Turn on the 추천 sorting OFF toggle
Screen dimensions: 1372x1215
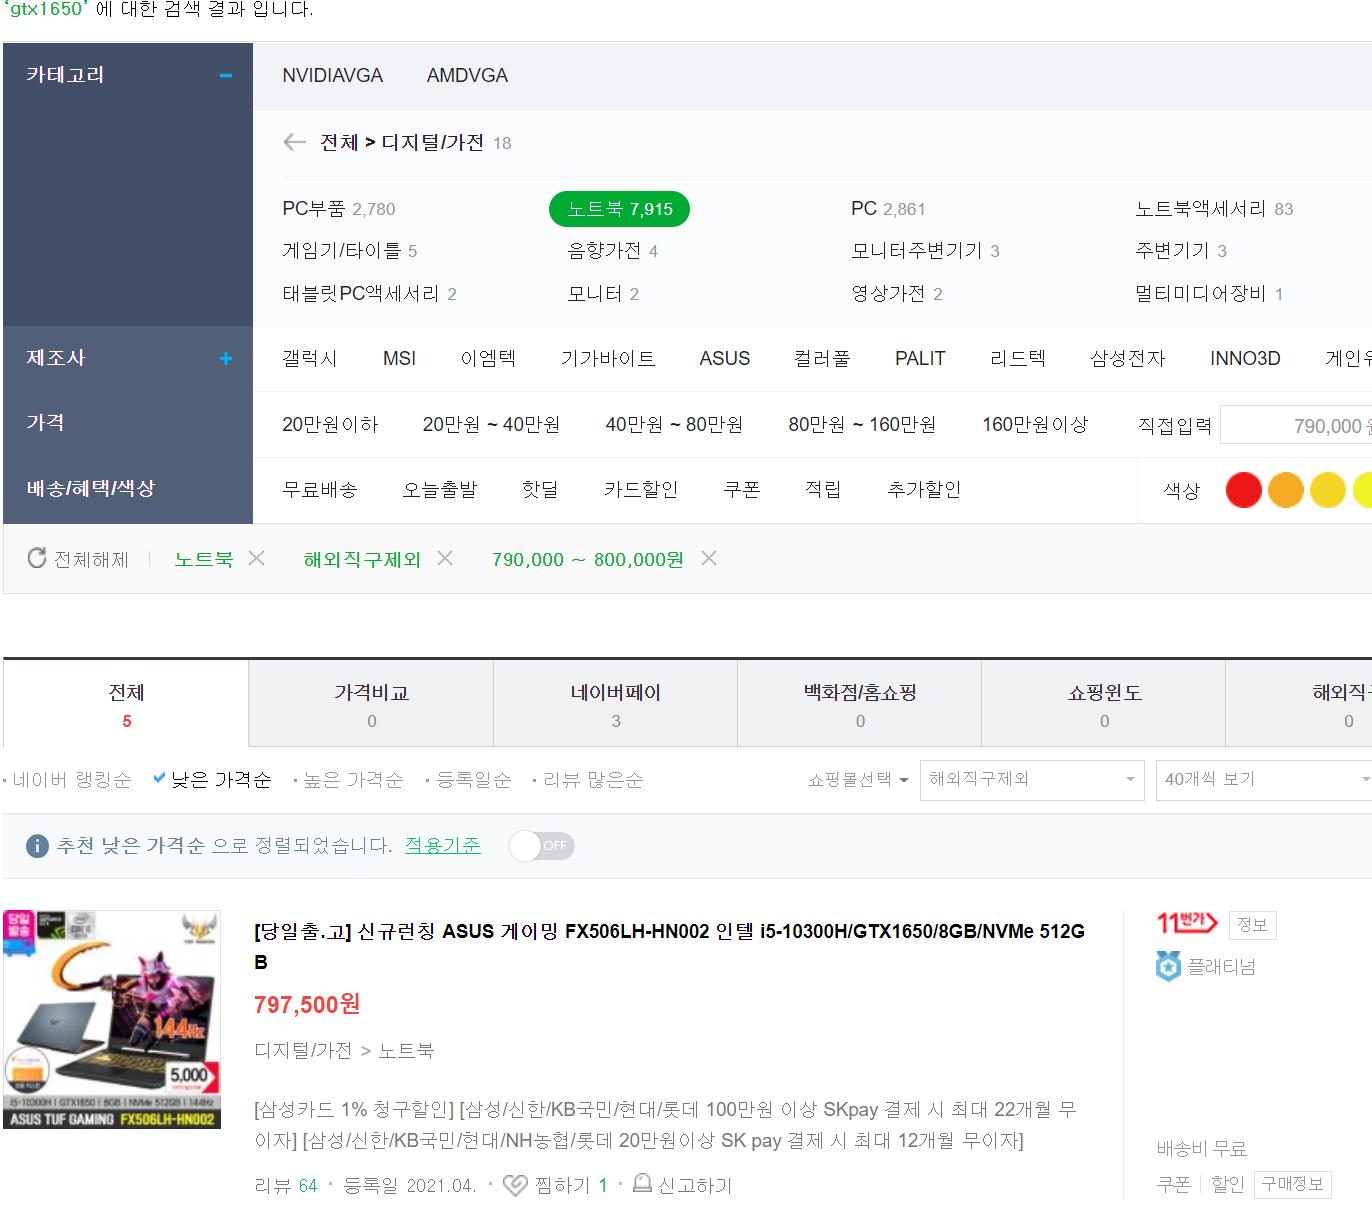[x=541, y=846]
